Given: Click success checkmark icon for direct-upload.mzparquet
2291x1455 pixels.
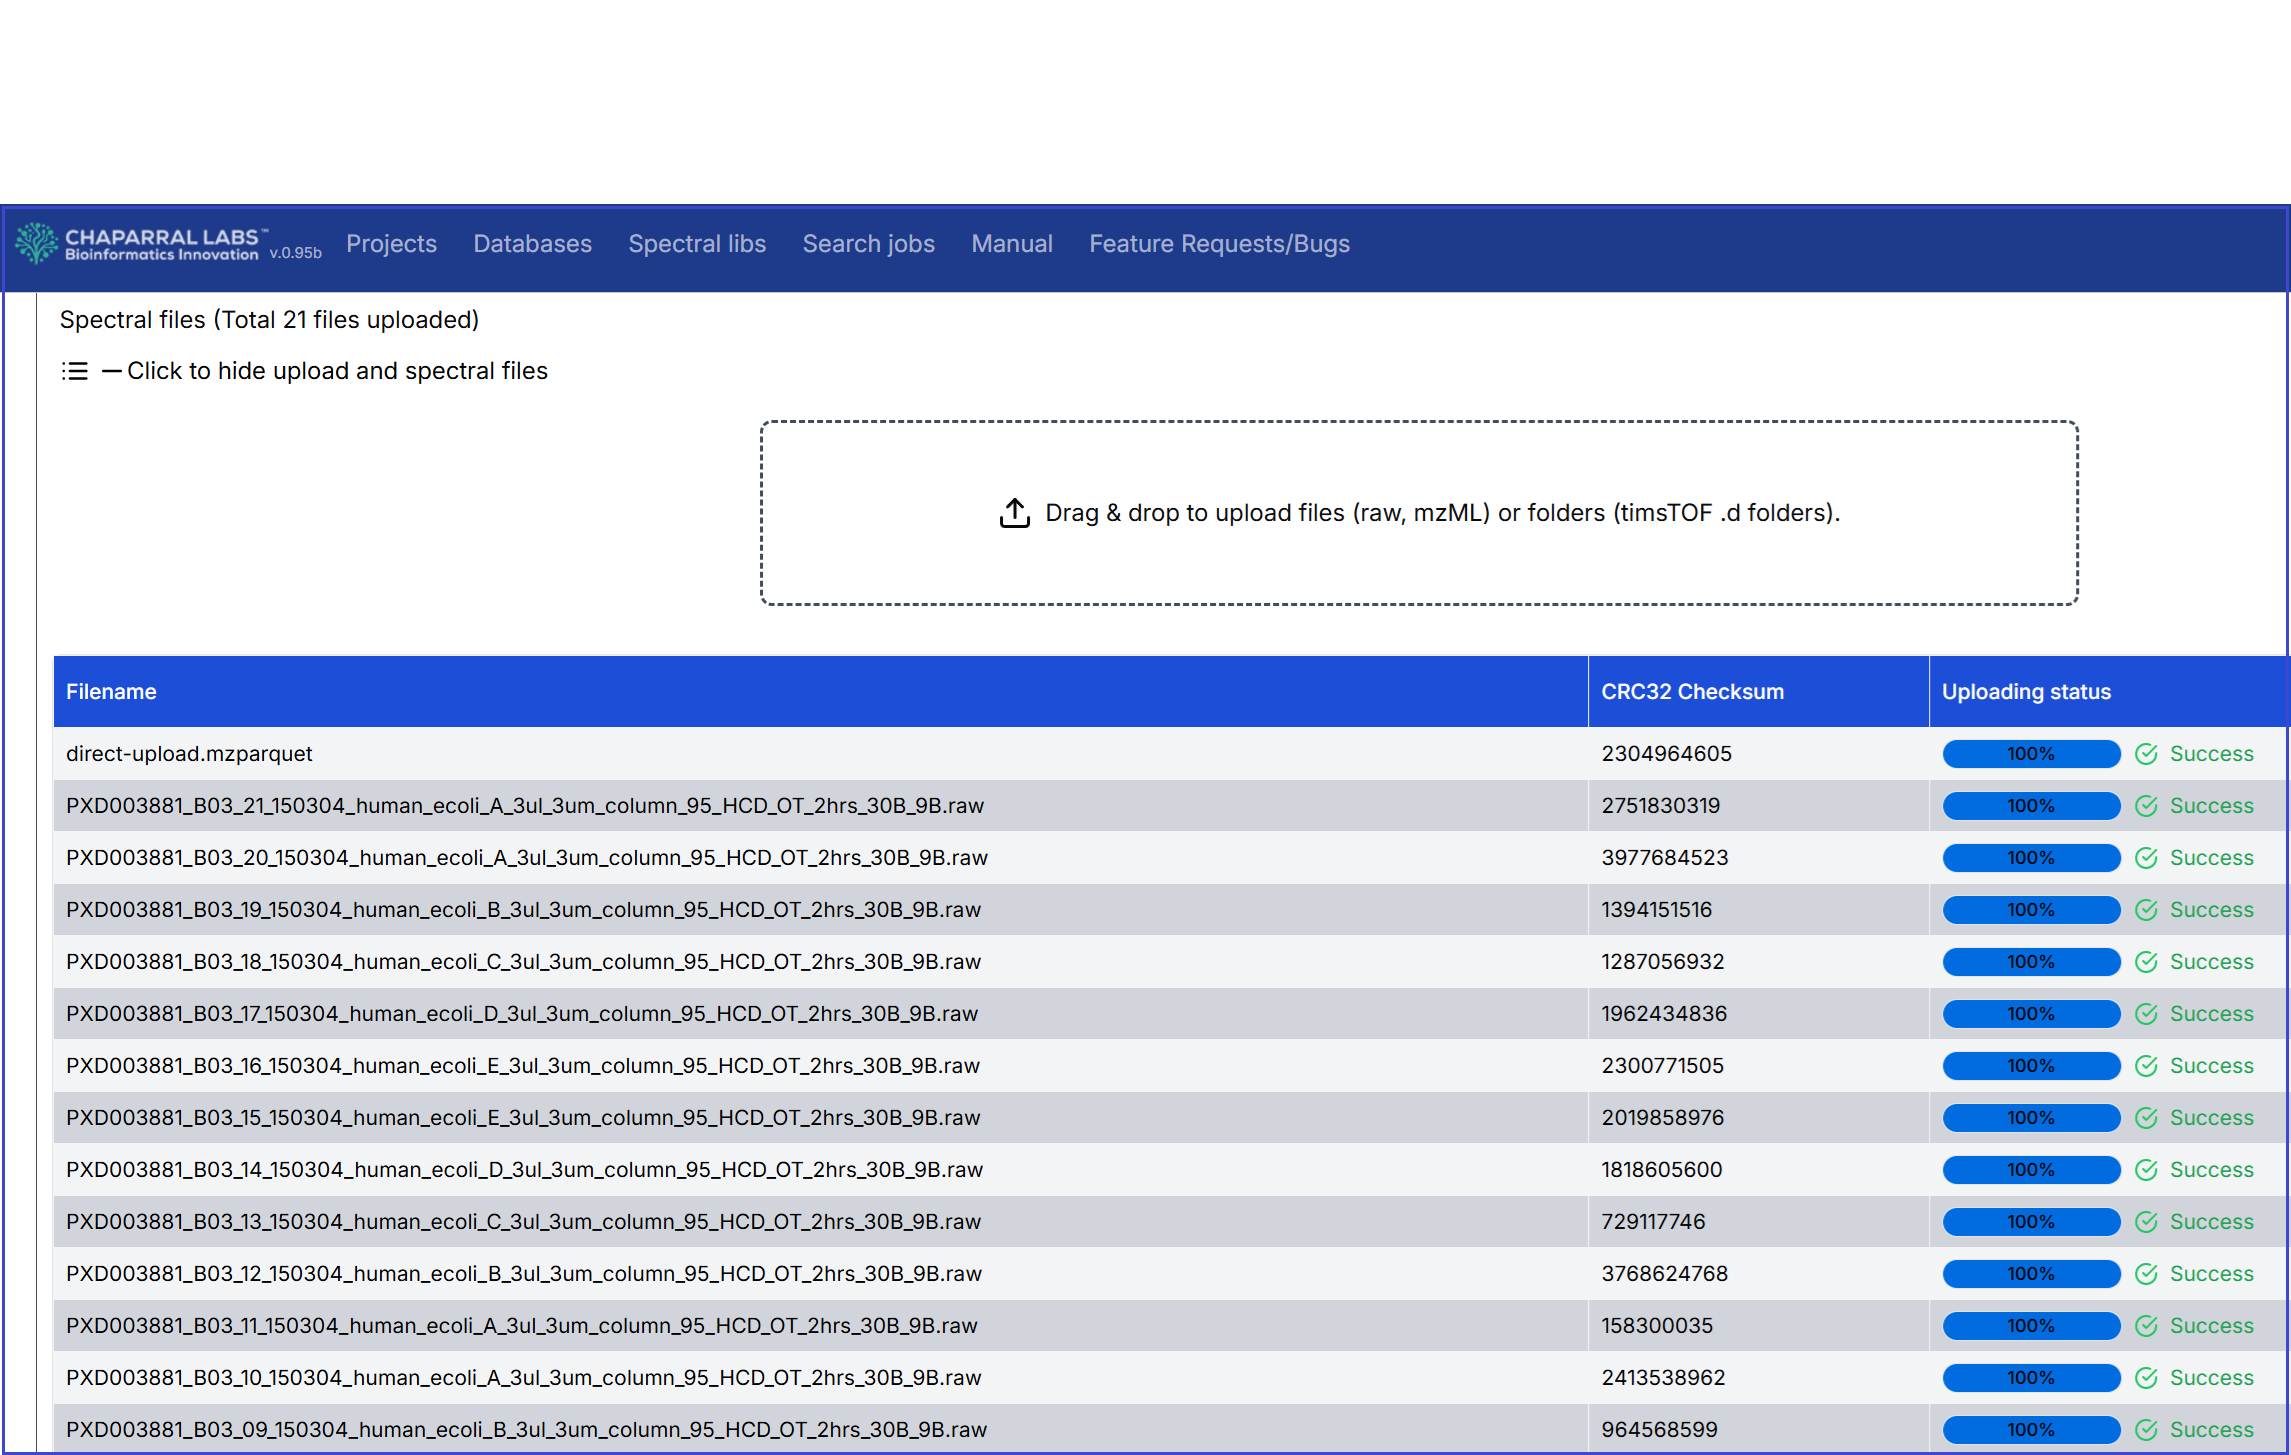Looking at the screenshot, I should [x=2146, y=754].
